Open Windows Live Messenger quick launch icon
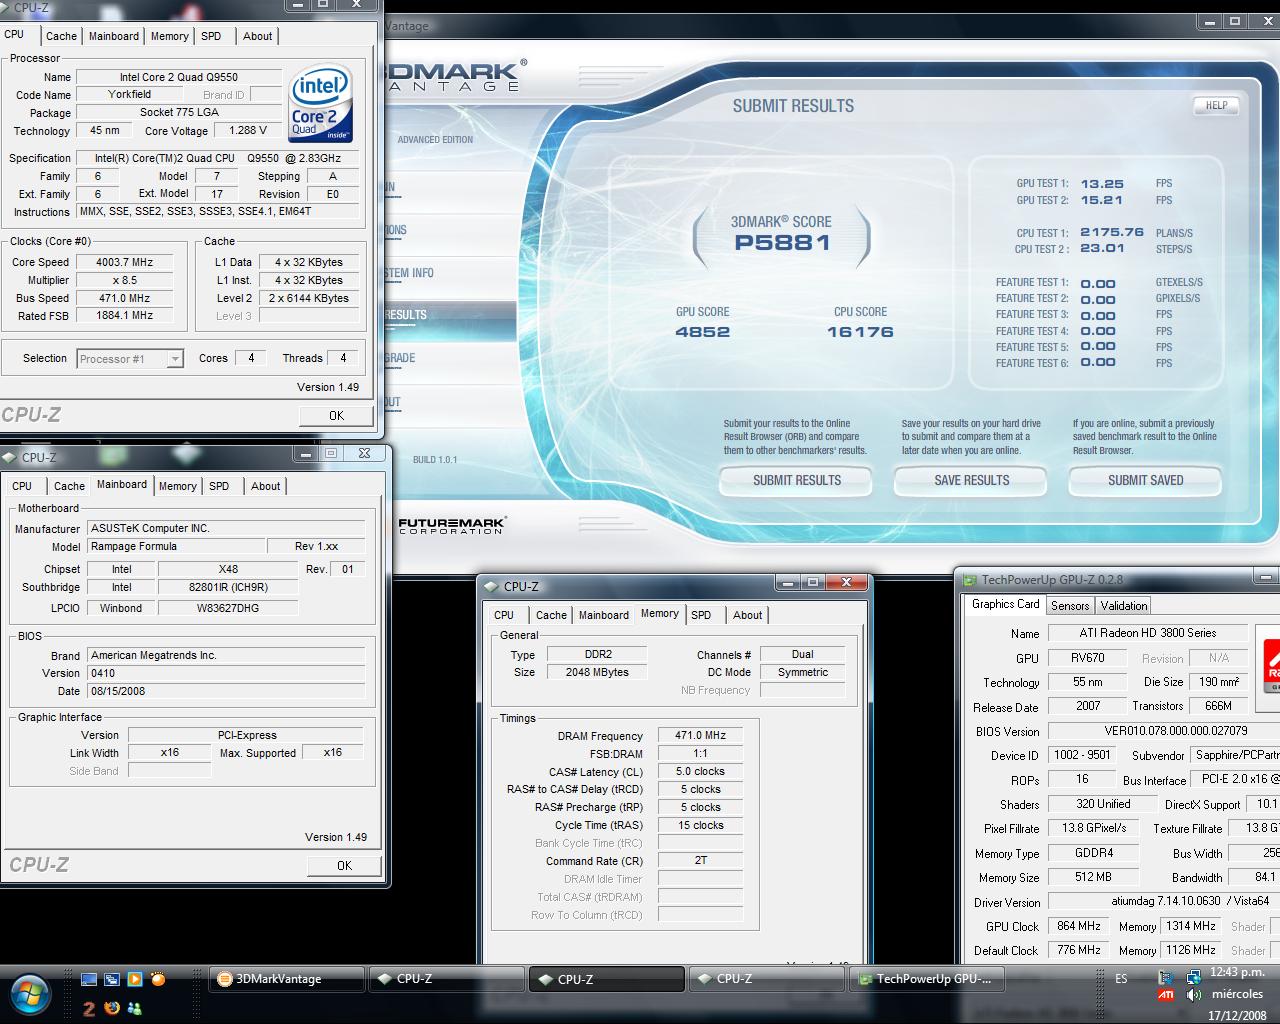This screenshot has width=1280, height=1024. click(x=135, y=1008)
